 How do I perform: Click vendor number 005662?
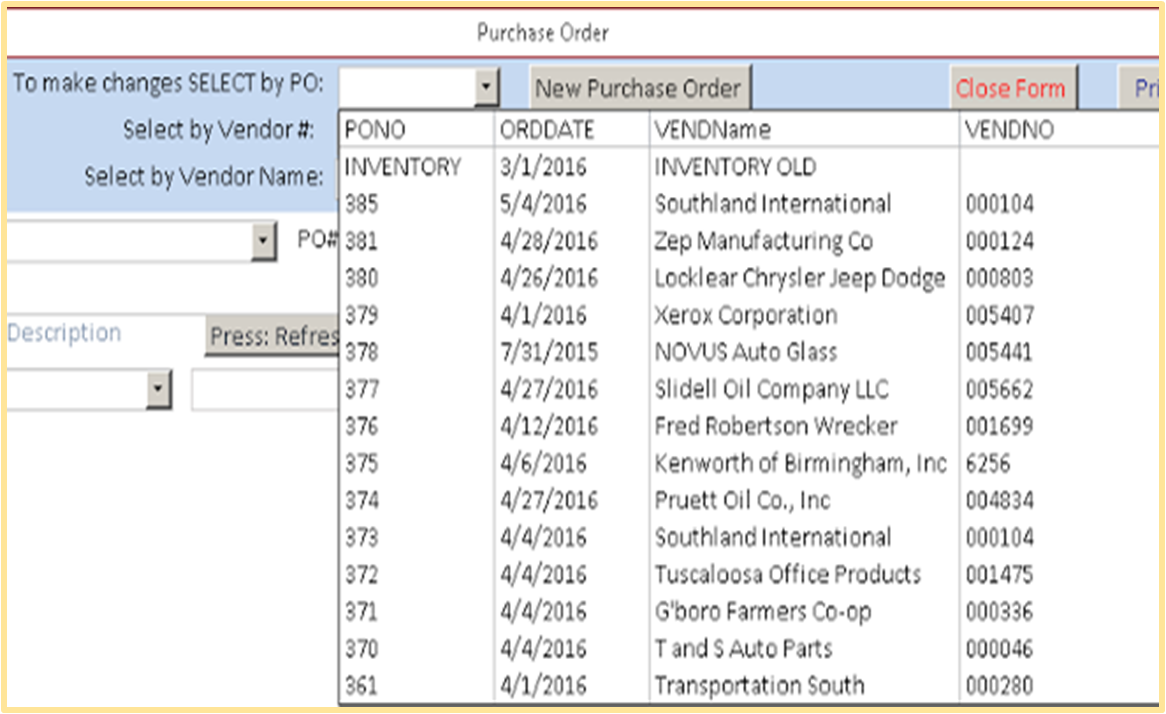1000,389
